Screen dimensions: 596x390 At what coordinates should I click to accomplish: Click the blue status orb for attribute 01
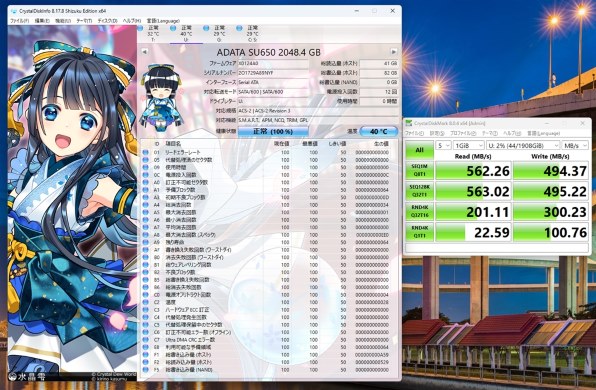pyautogui.click(x=145, y=152)
